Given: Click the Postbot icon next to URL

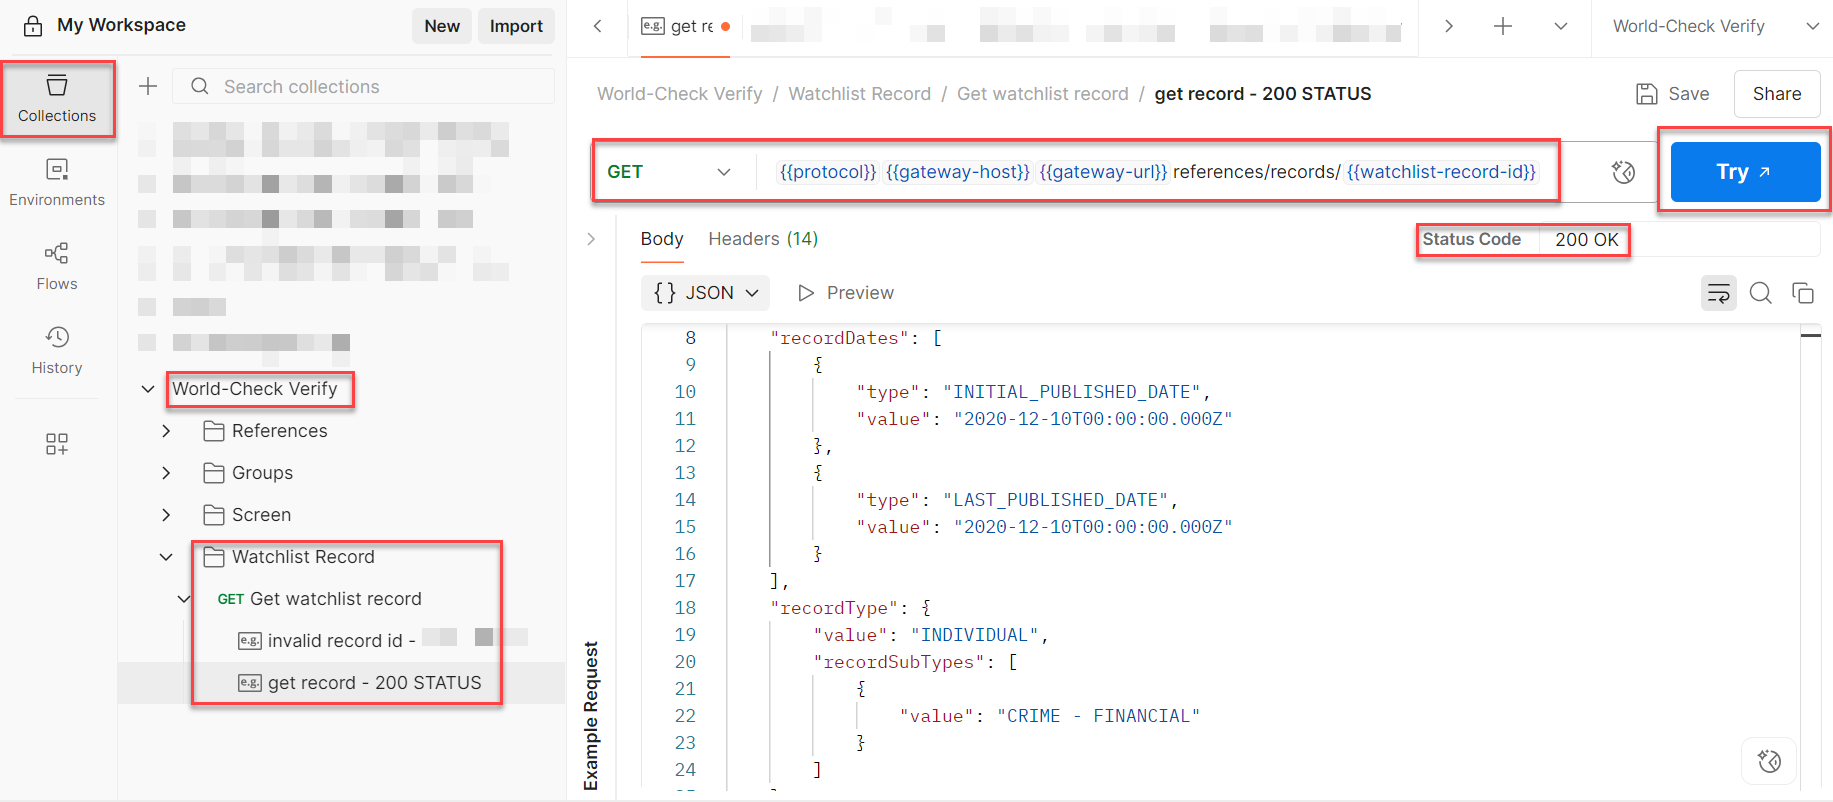Looking at the screenshot, I should coord(1623,172).
